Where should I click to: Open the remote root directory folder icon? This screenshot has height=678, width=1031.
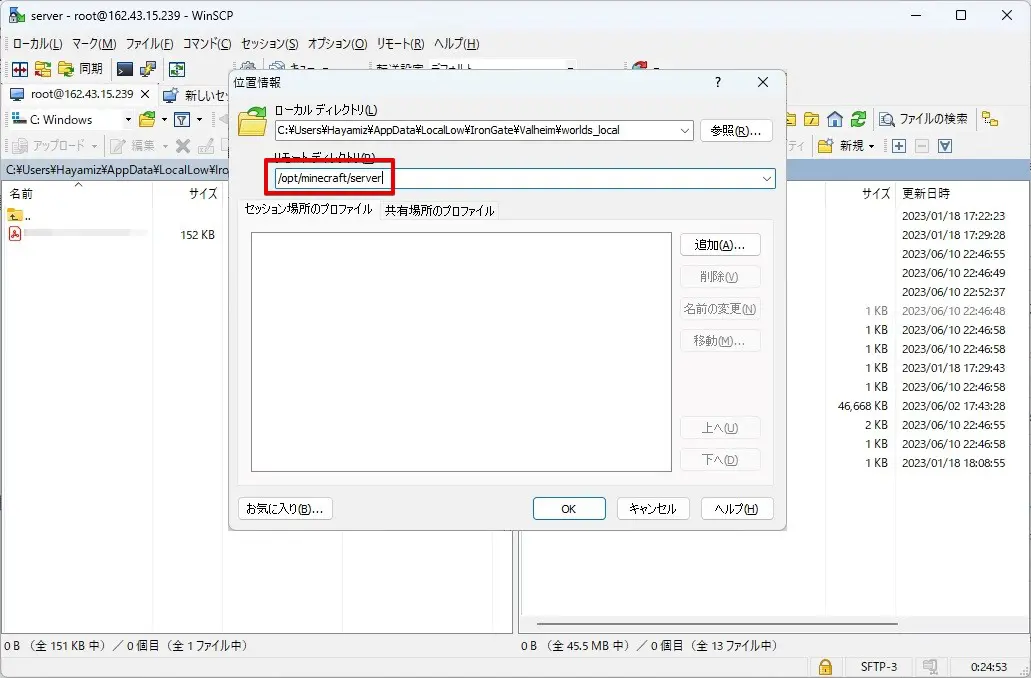pos(811,119)
